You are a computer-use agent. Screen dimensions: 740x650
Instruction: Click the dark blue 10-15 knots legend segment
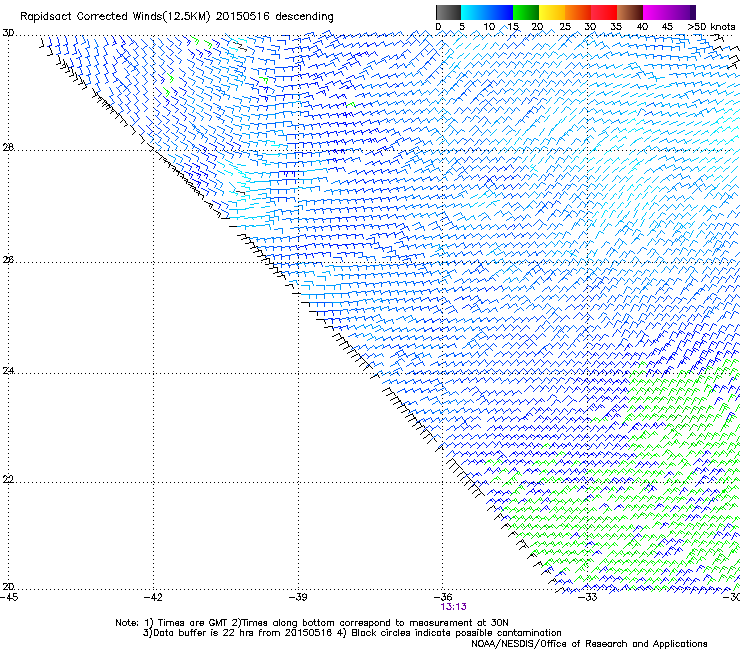pyautogui.click(x=500, y=12)
